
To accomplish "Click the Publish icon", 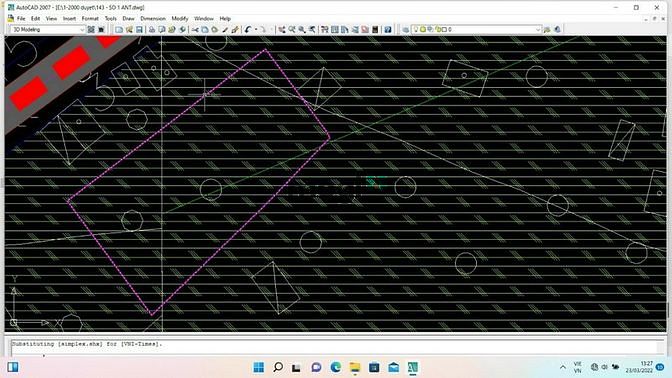I will pyautogui.click(x=172, y=30).
